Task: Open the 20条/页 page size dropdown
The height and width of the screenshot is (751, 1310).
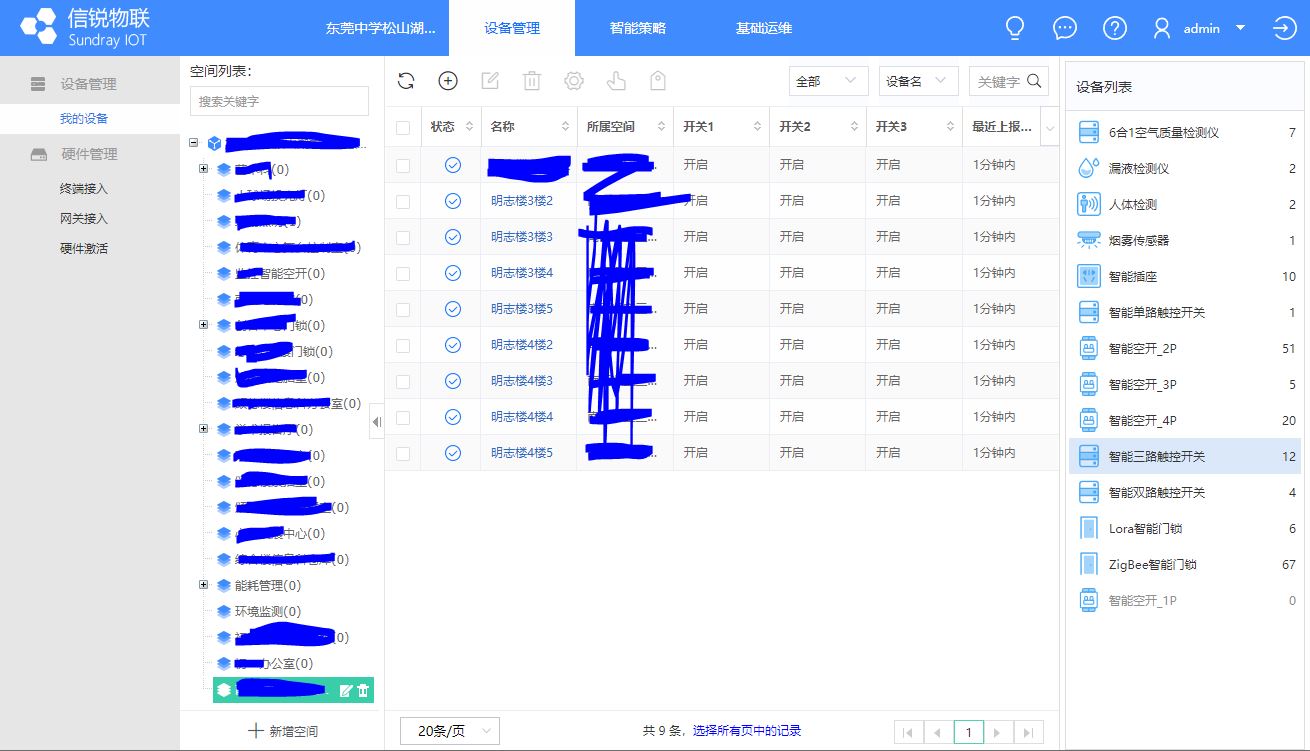Action: [449, 731]
